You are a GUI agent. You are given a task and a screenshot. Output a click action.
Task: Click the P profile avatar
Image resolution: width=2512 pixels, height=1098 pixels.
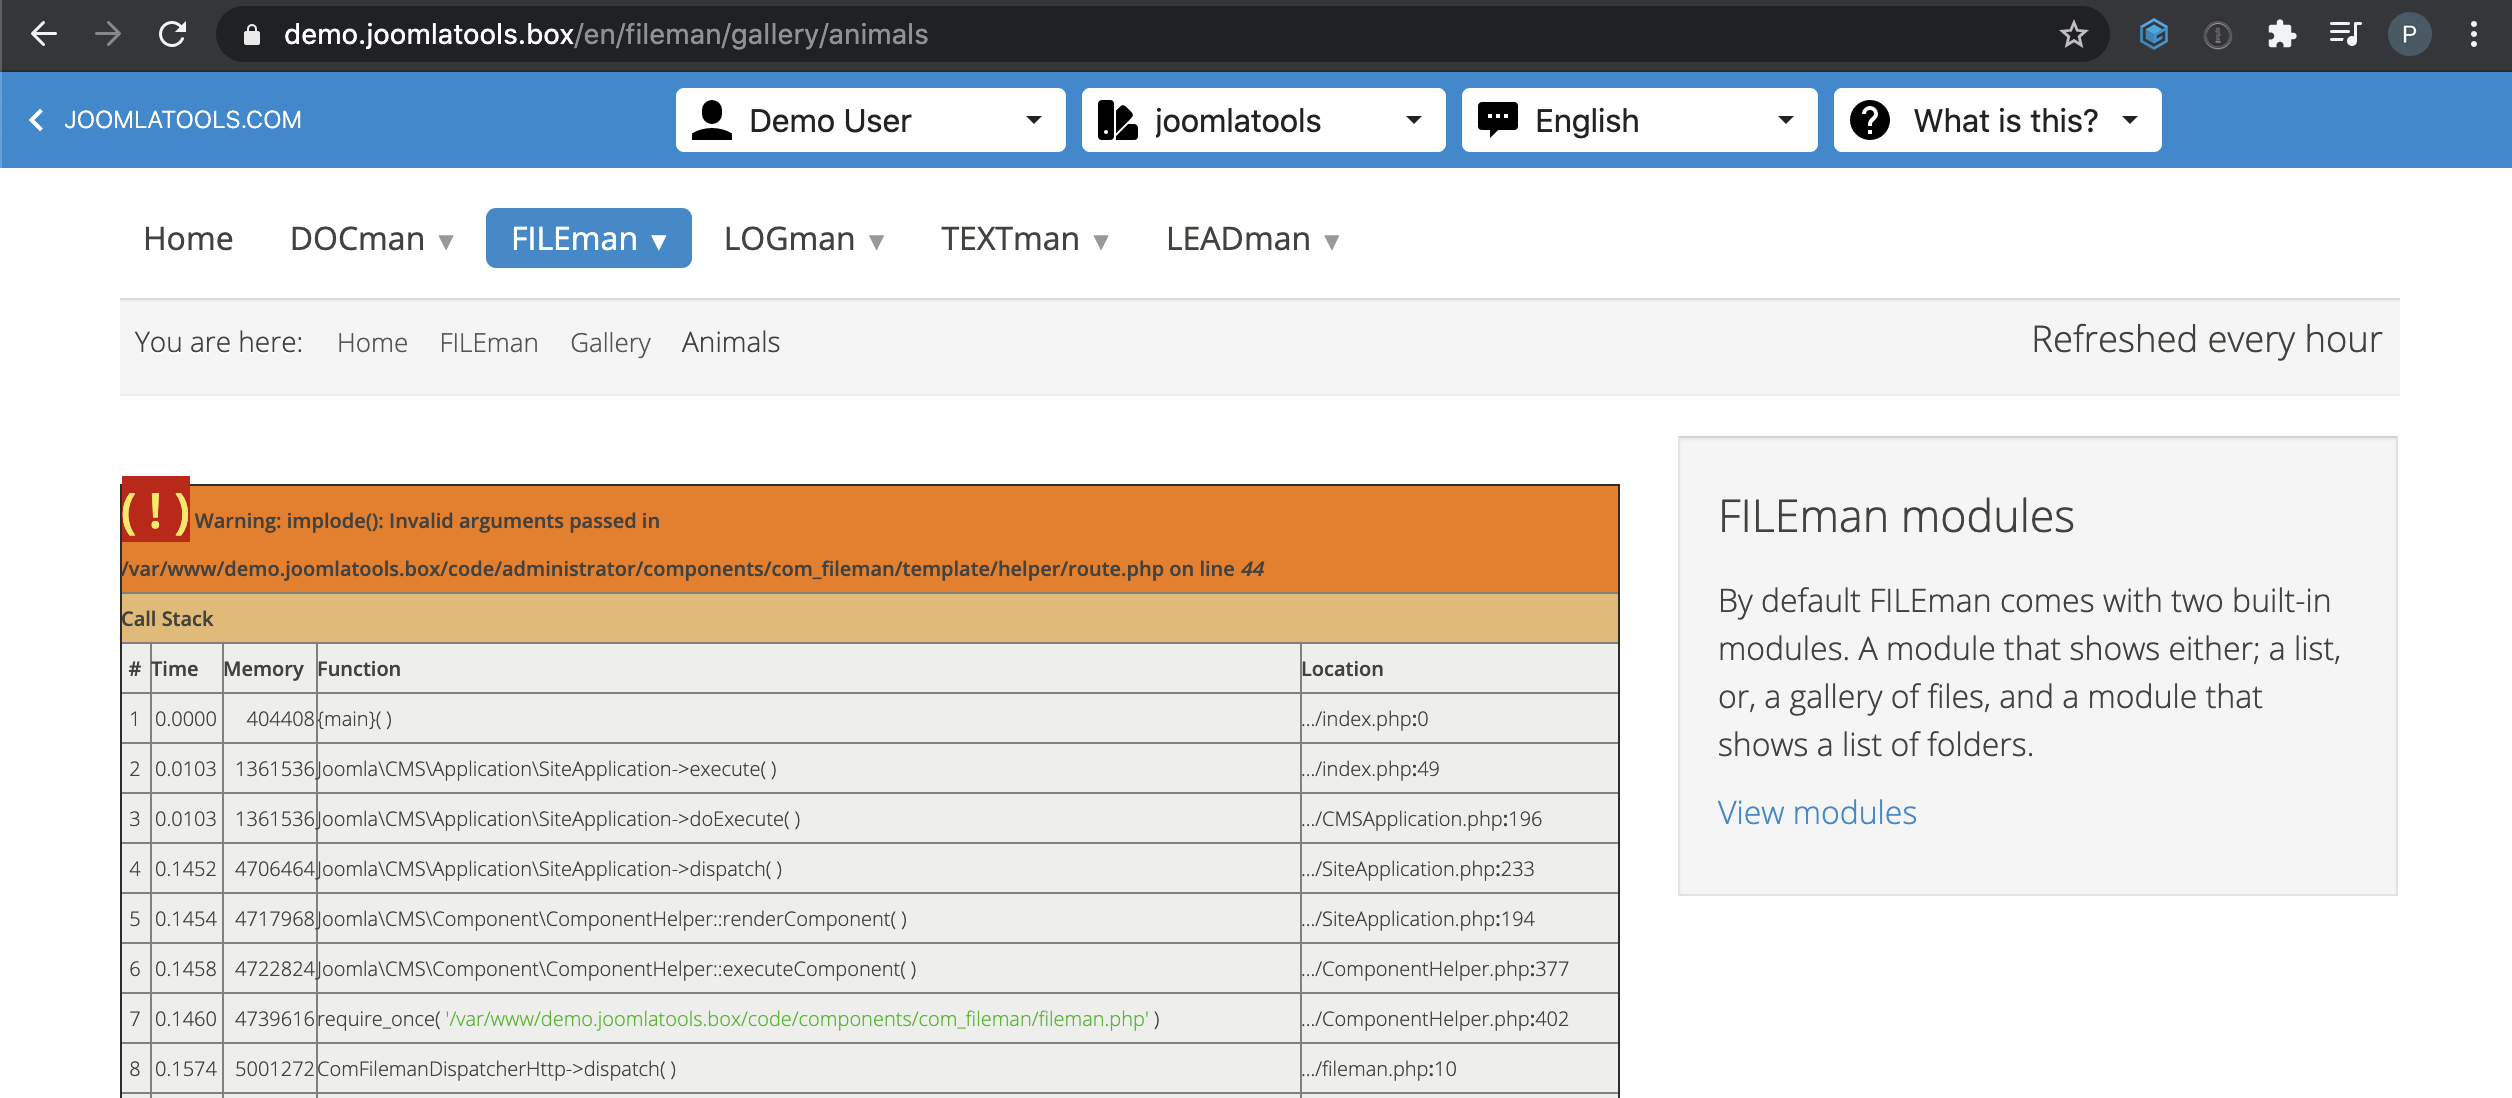[x=2410, y=33]
